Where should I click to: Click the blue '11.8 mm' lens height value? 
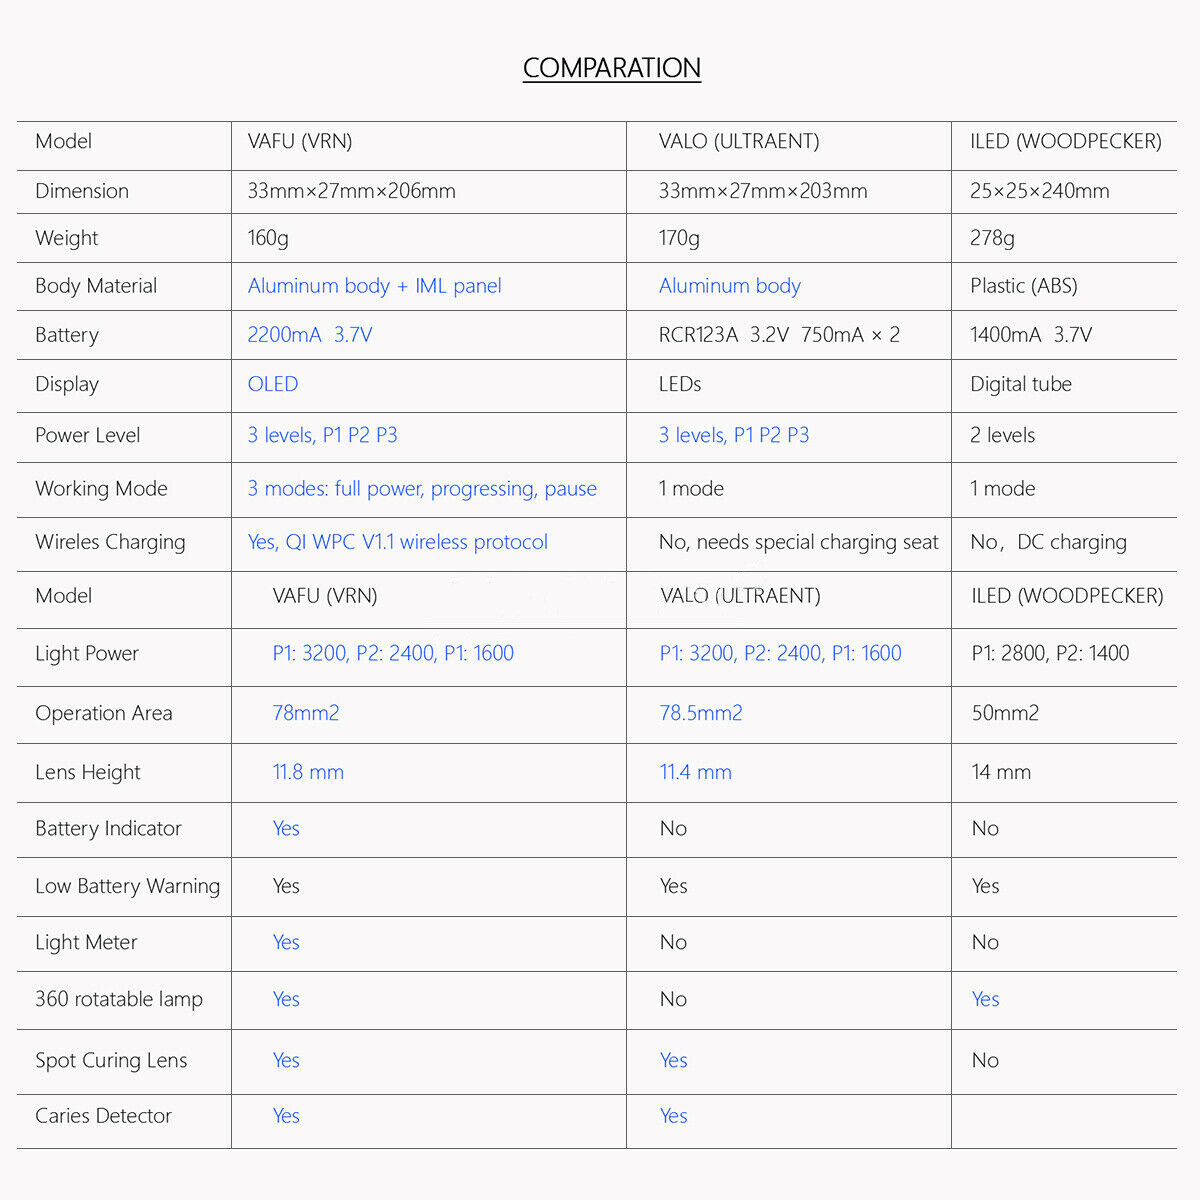pyautogui.click(x=308, y=772)
